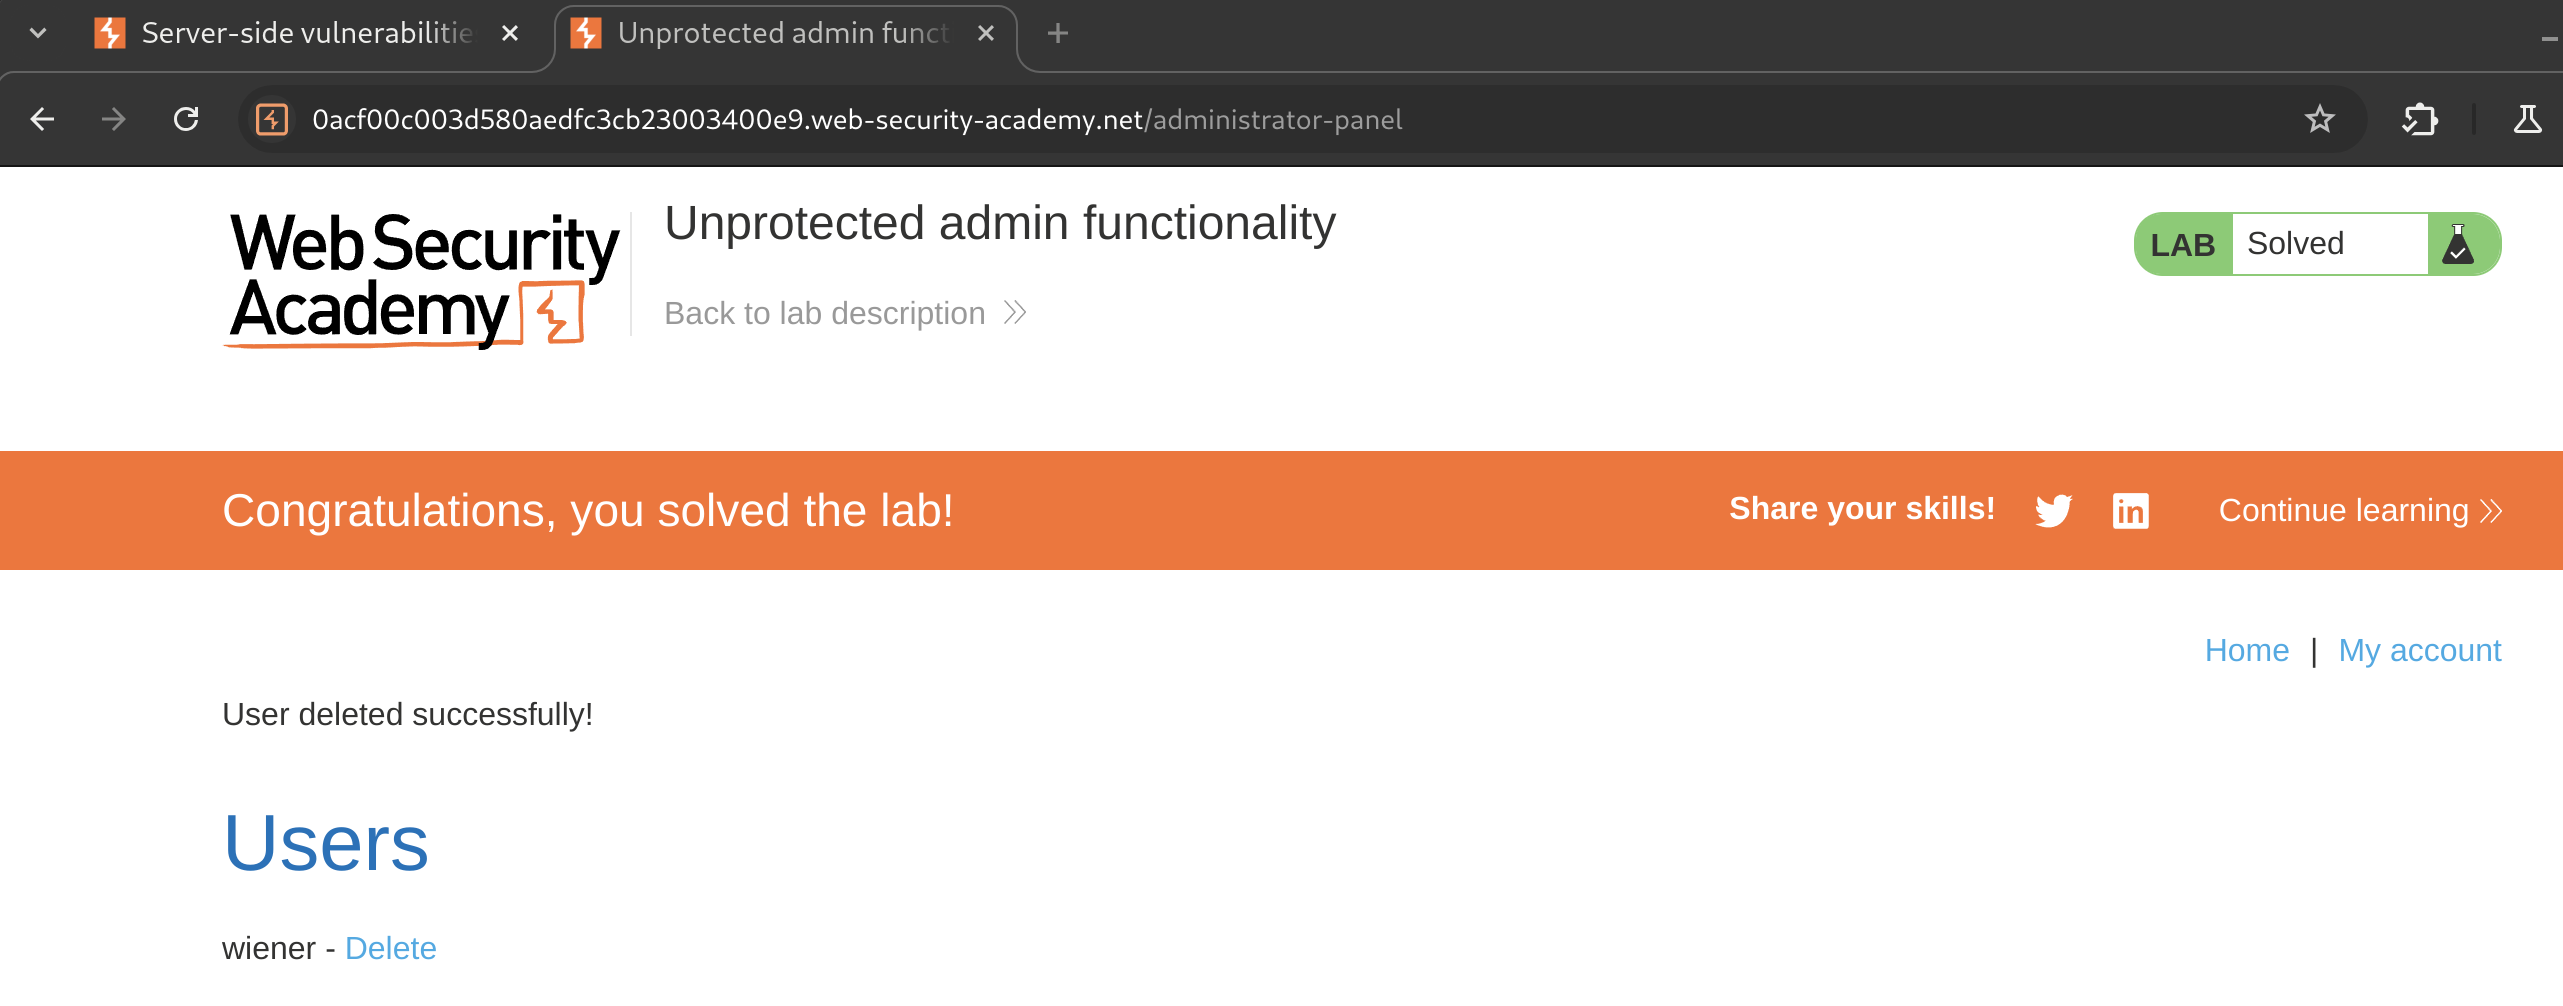Open a new browser tab
The width and height of the screenshot is (2563, 1006).
coord(1058,34)
